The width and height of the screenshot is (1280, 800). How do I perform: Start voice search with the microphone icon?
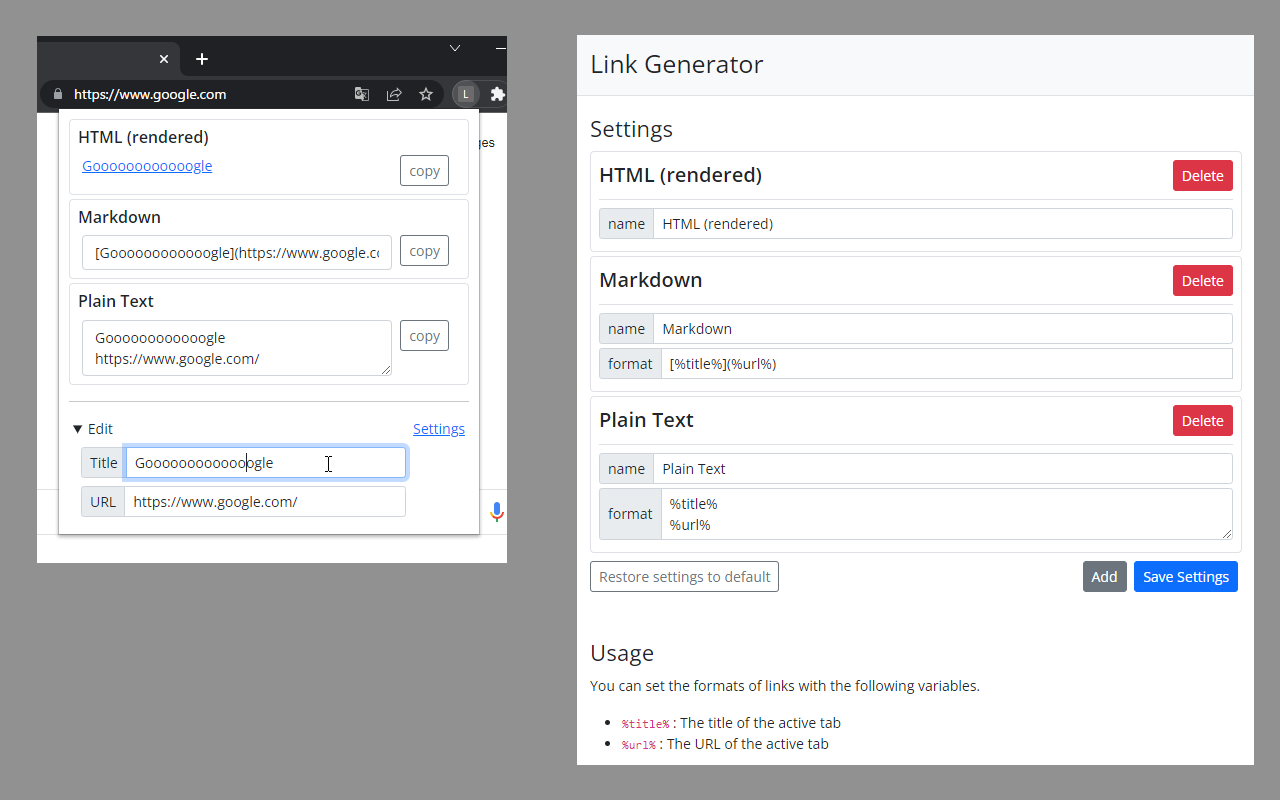pyautogui.click(x=497, y=511)
